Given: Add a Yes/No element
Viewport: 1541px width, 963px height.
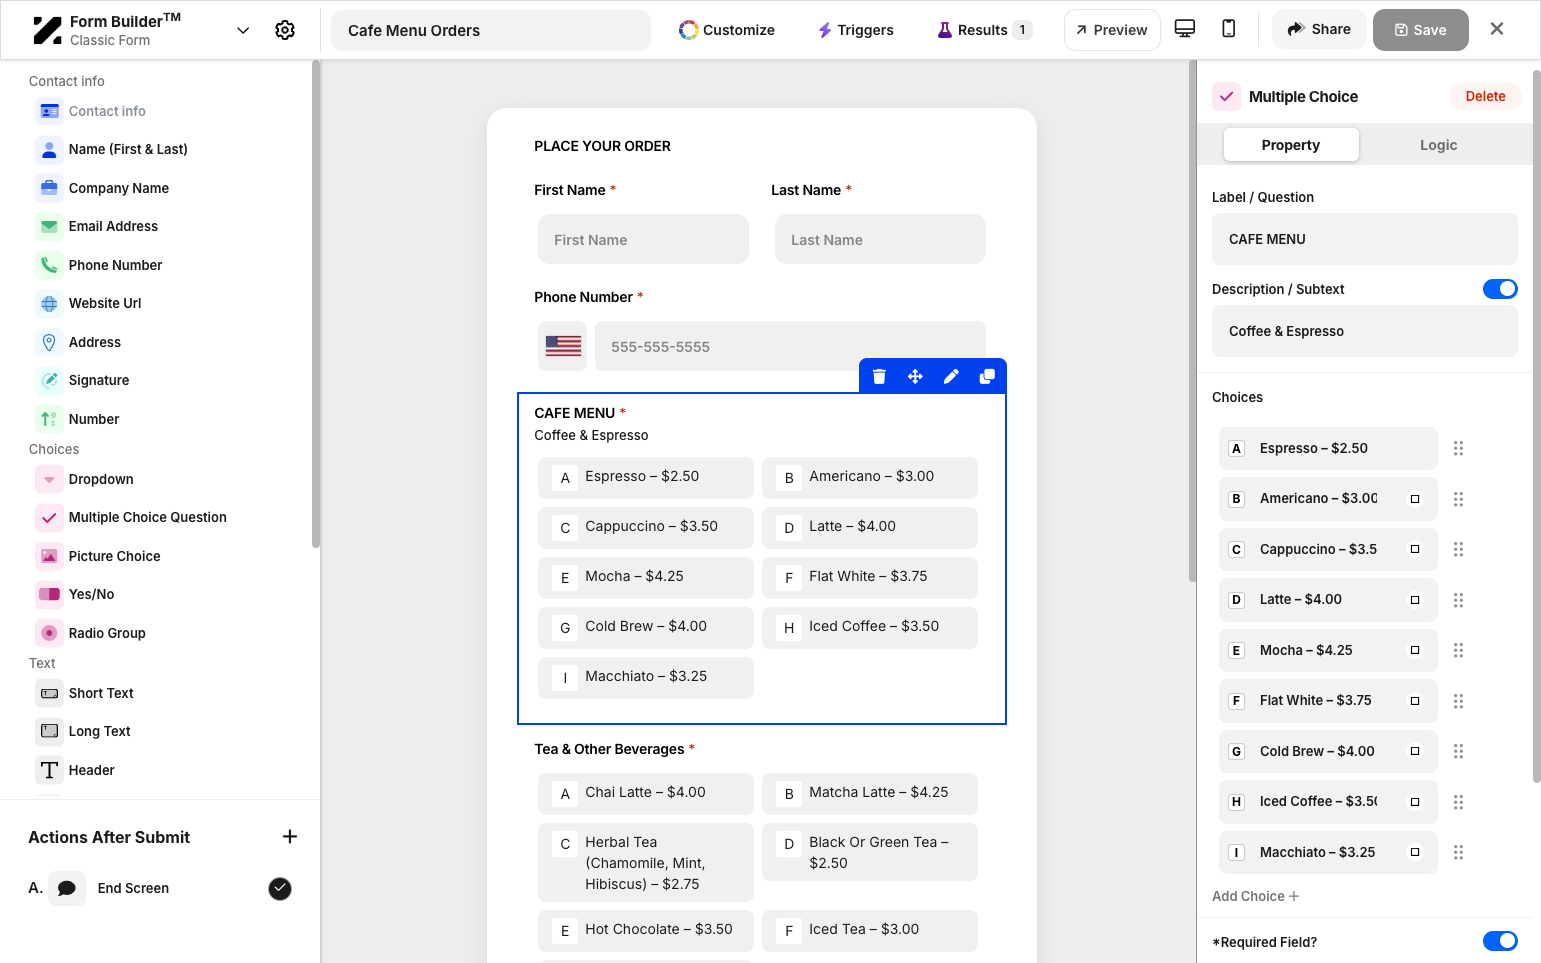Looking at the screenshot, I should (91, 594).
